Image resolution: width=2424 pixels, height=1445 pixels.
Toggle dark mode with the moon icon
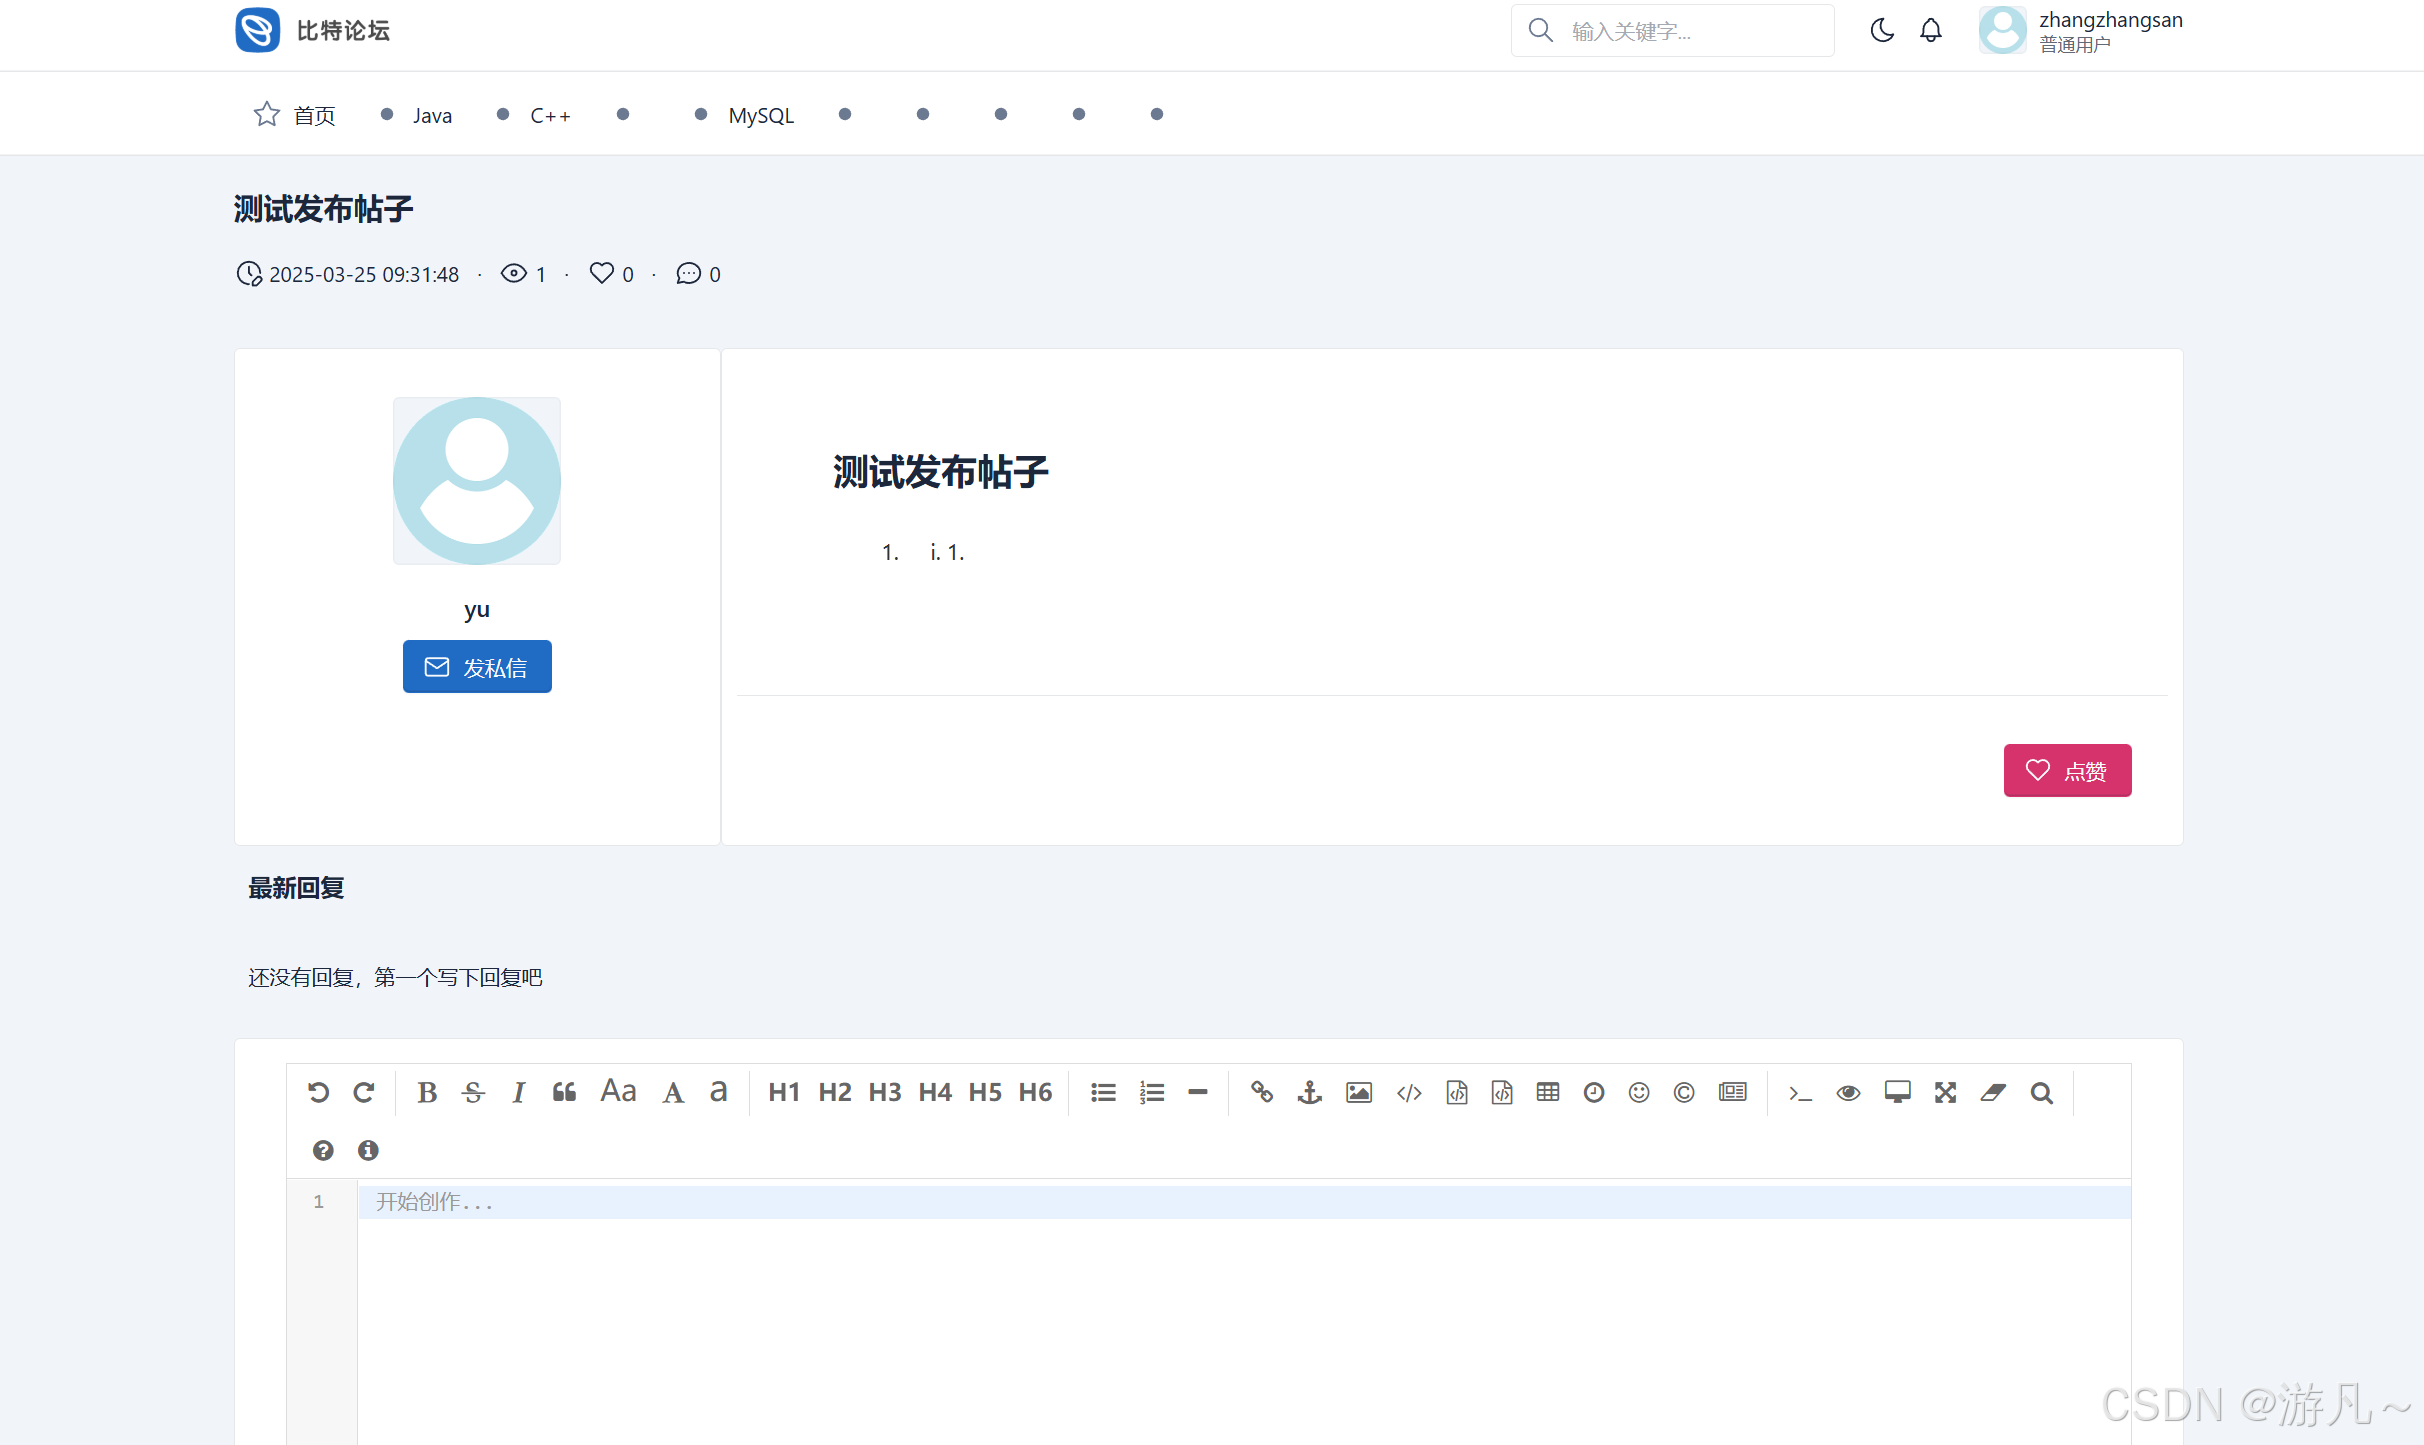coord(1882,31)
